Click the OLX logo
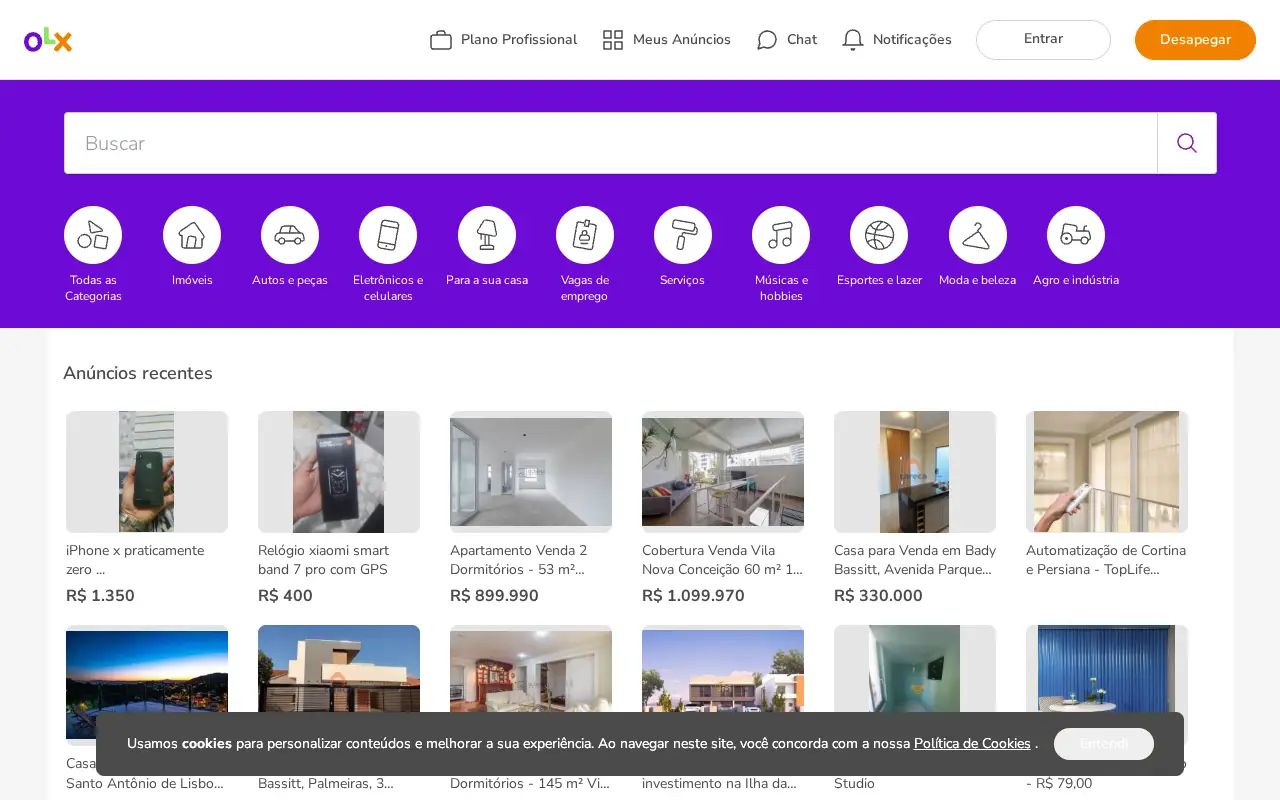Screen dimensions: 1280x800 point(48,40)
